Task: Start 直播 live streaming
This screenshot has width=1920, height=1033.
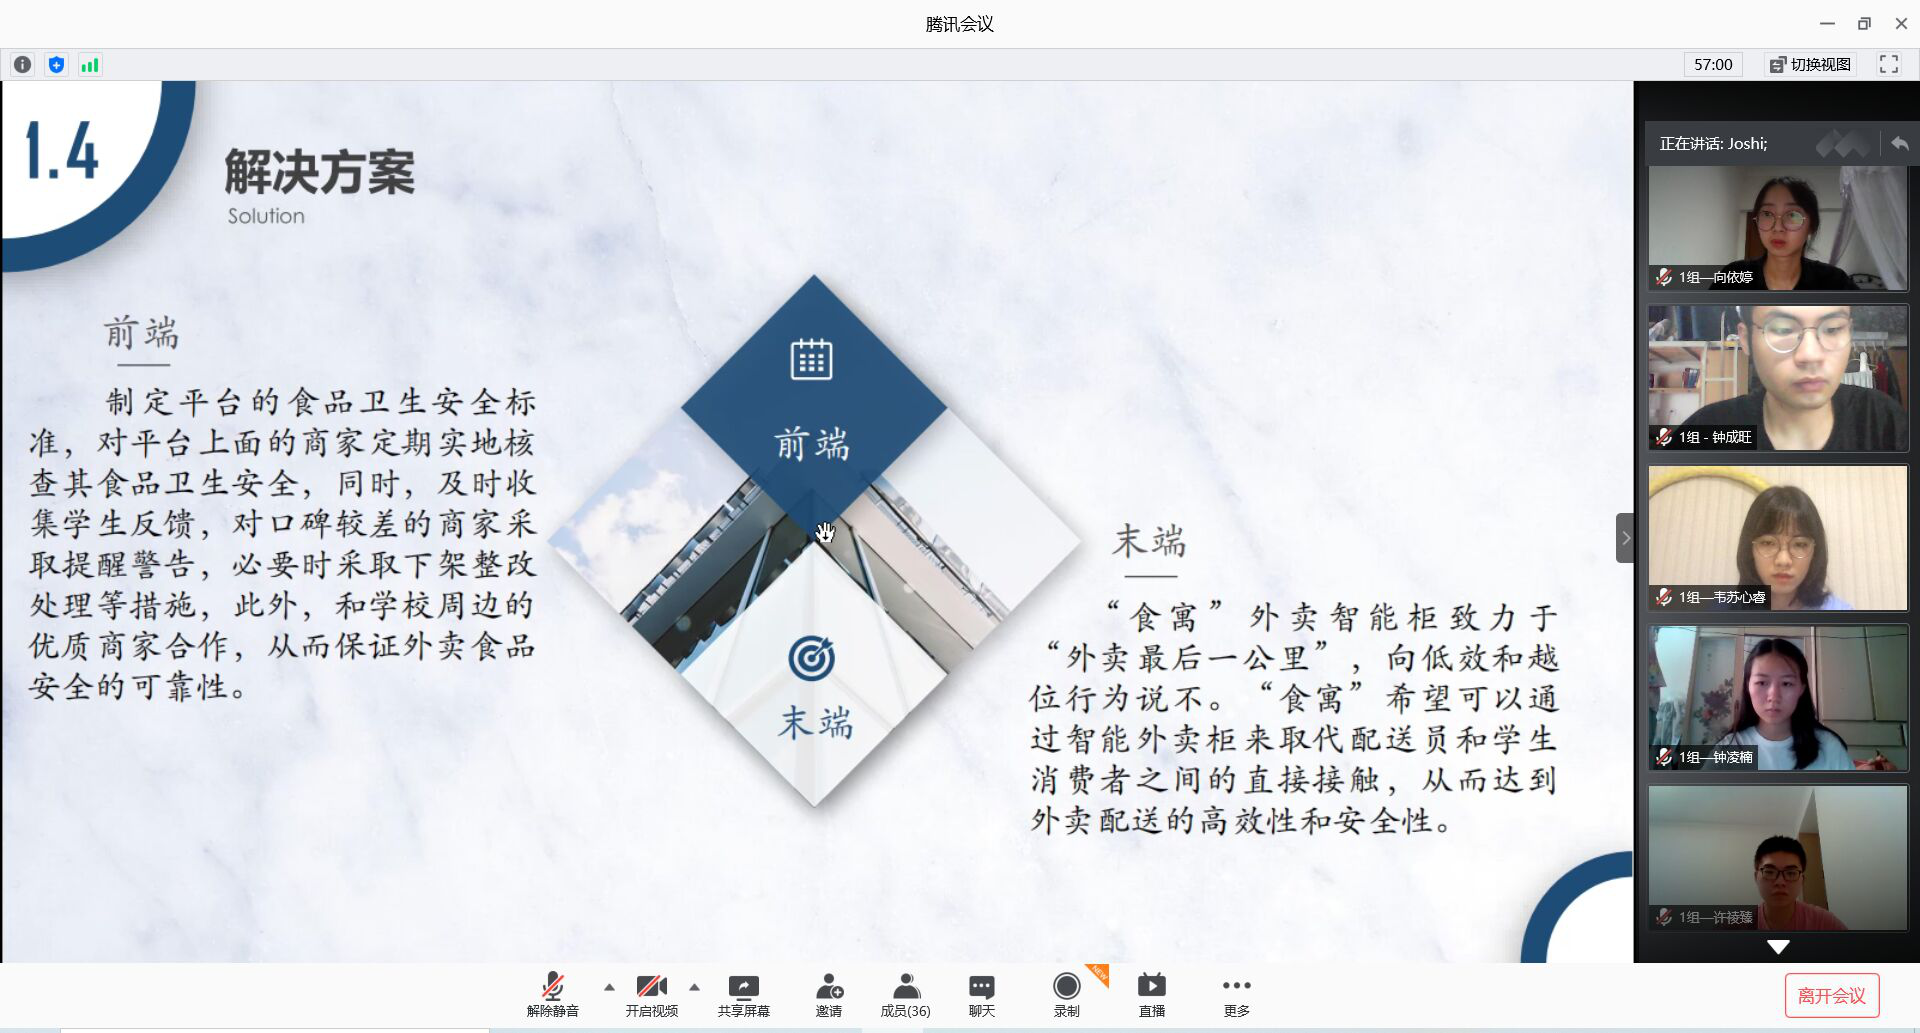Action: 1151,995
